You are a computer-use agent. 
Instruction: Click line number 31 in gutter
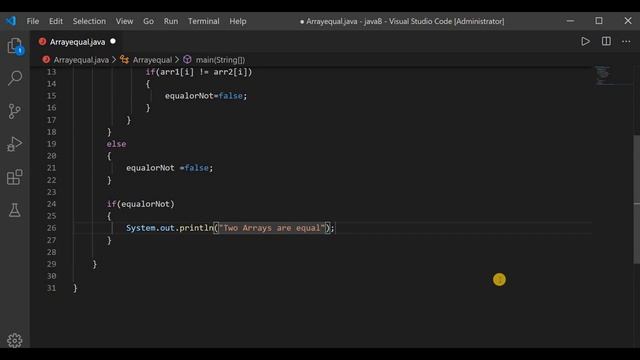click(x=51, y=288)
